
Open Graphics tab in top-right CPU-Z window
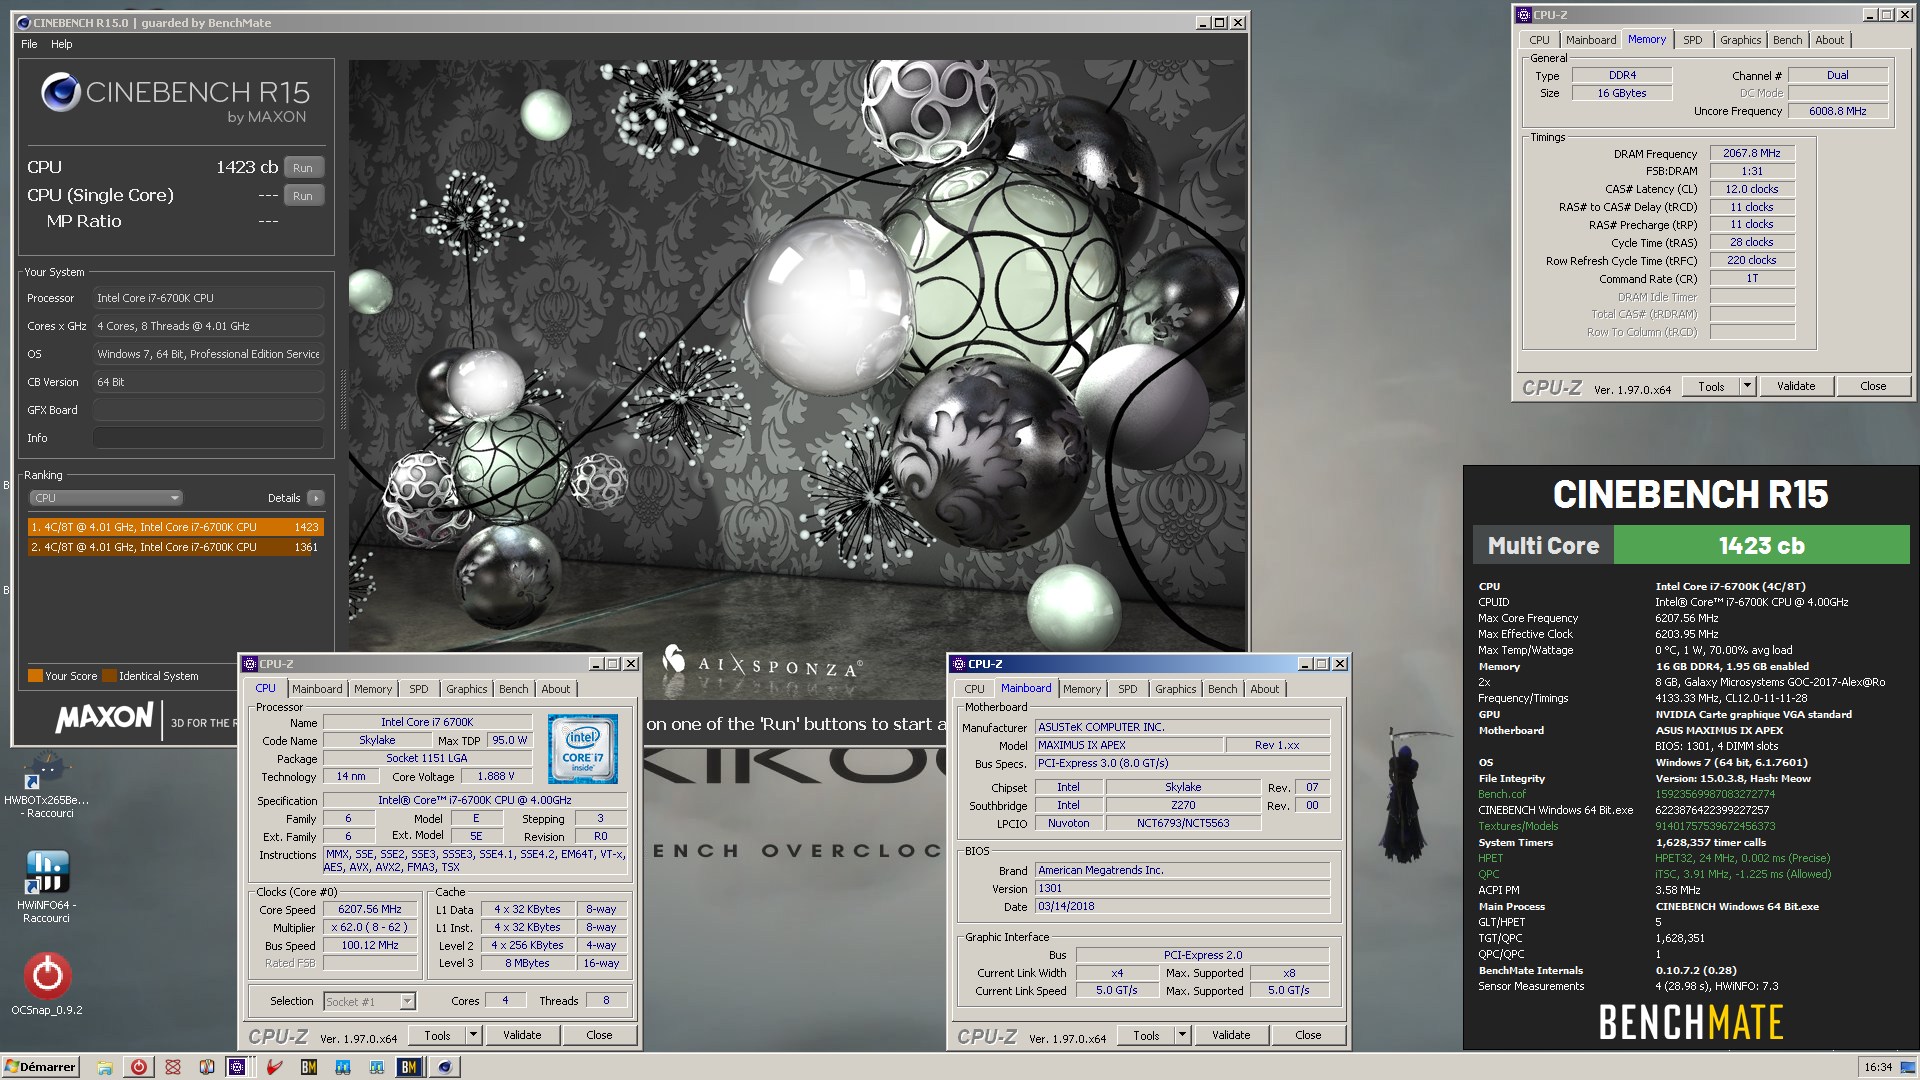(1741, 40)
